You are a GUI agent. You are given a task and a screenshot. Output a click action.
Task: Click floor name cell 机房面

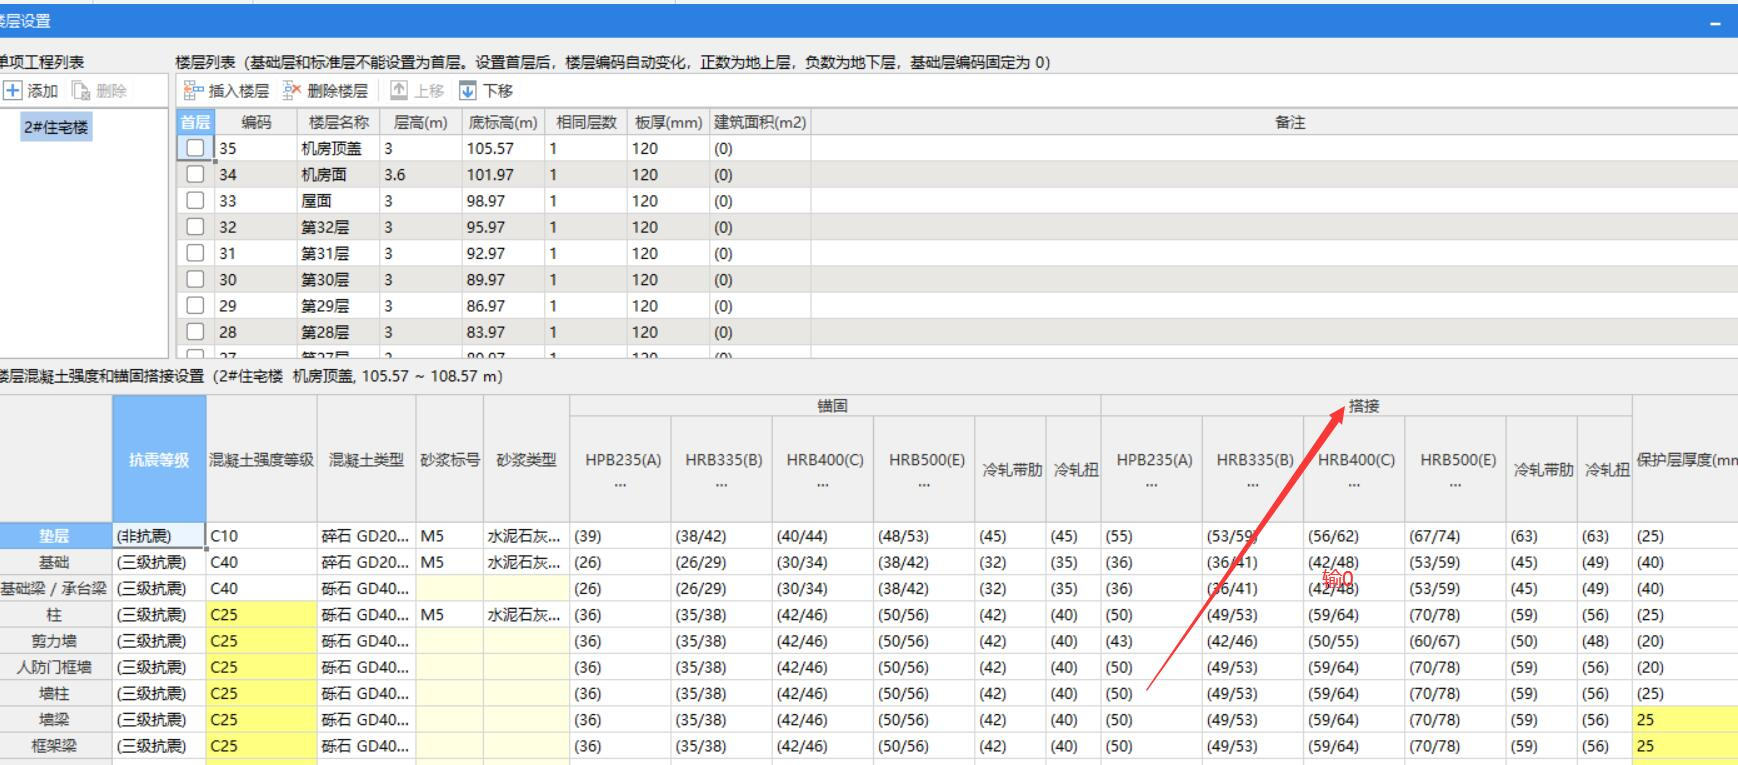point(339,174)
